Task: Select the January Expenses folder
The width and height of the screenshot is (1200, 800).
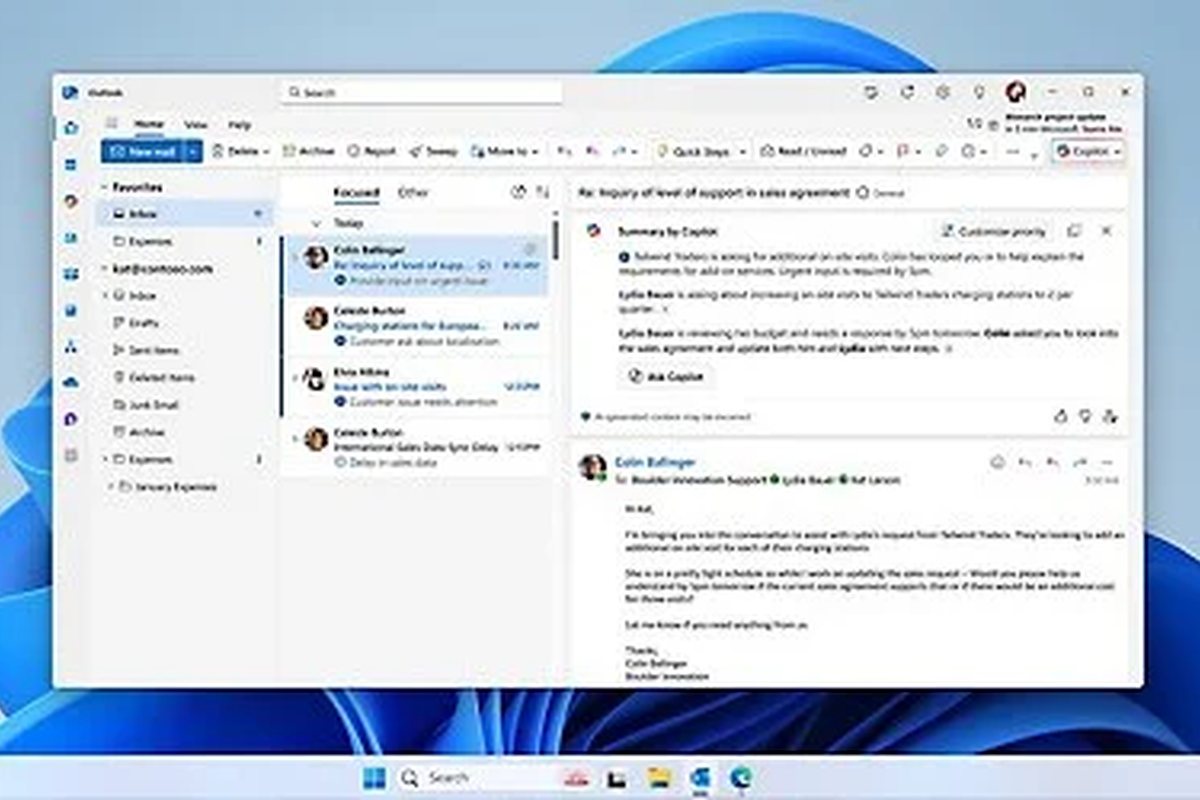Action: point(183,487)
